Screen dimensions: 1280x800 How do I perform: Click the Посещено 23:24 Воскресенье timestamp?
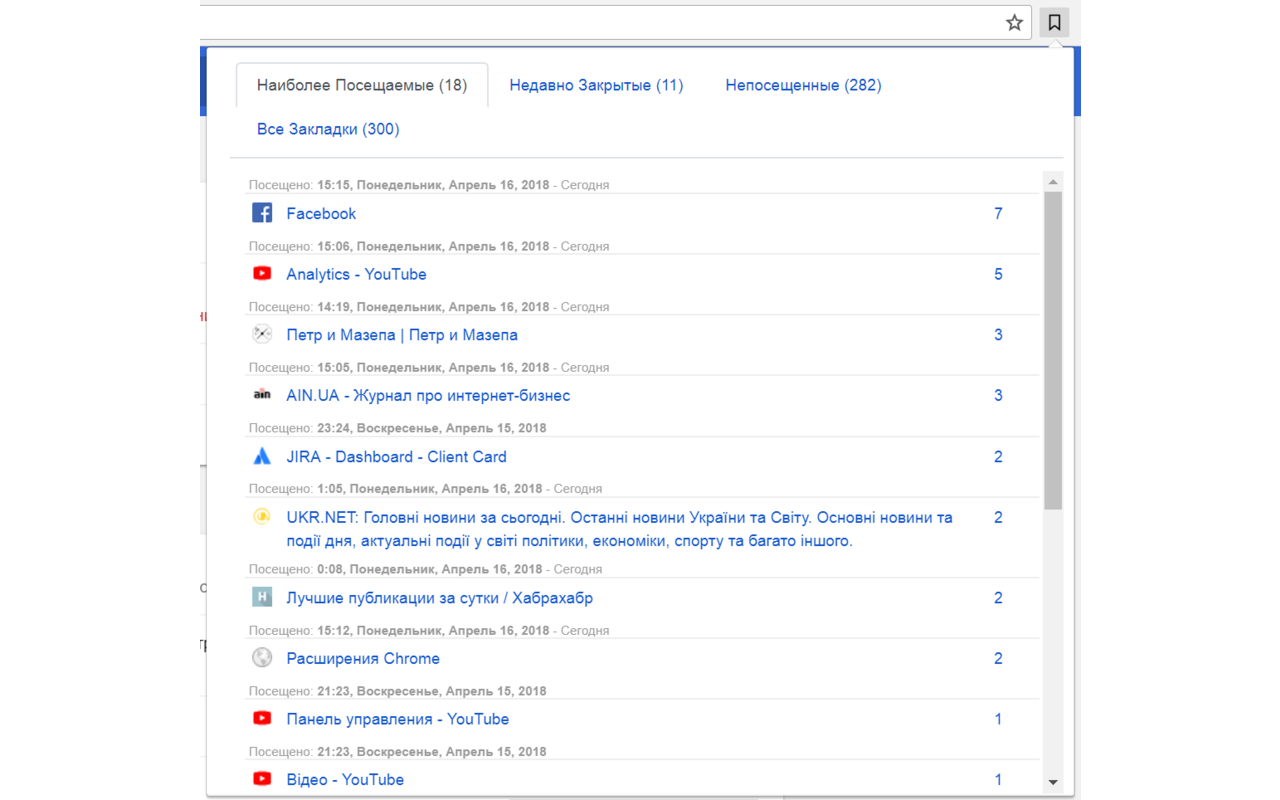pos(398,428)
